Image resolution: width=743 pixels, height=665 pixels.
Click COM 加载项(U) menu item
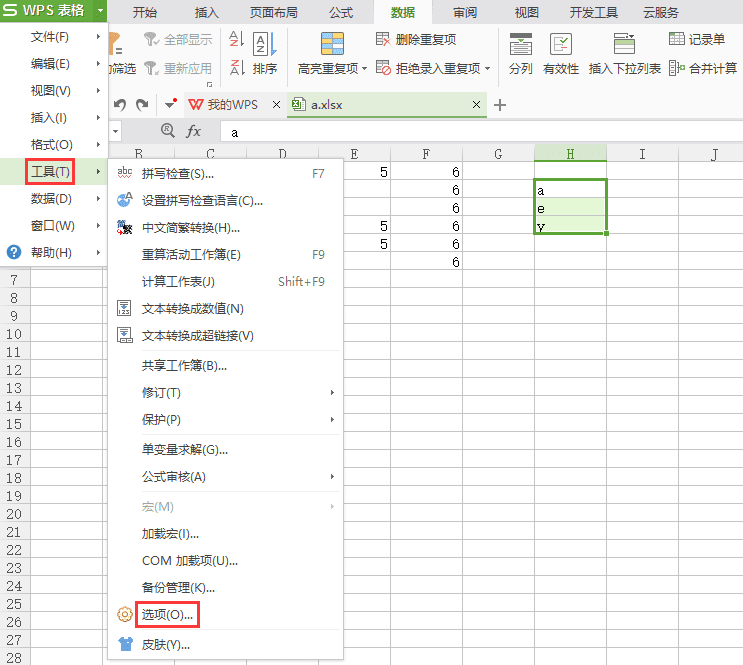[225, 561]
